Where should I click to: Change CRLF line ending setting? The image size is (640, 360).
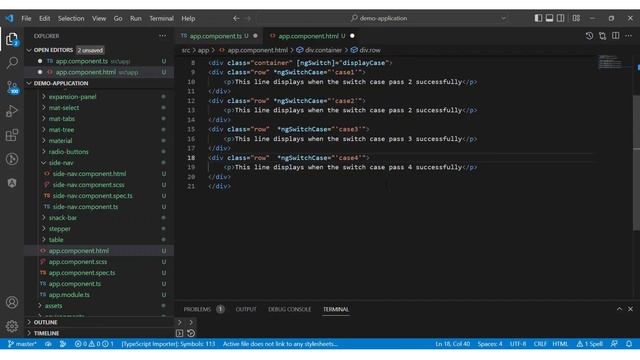[540, 344]
